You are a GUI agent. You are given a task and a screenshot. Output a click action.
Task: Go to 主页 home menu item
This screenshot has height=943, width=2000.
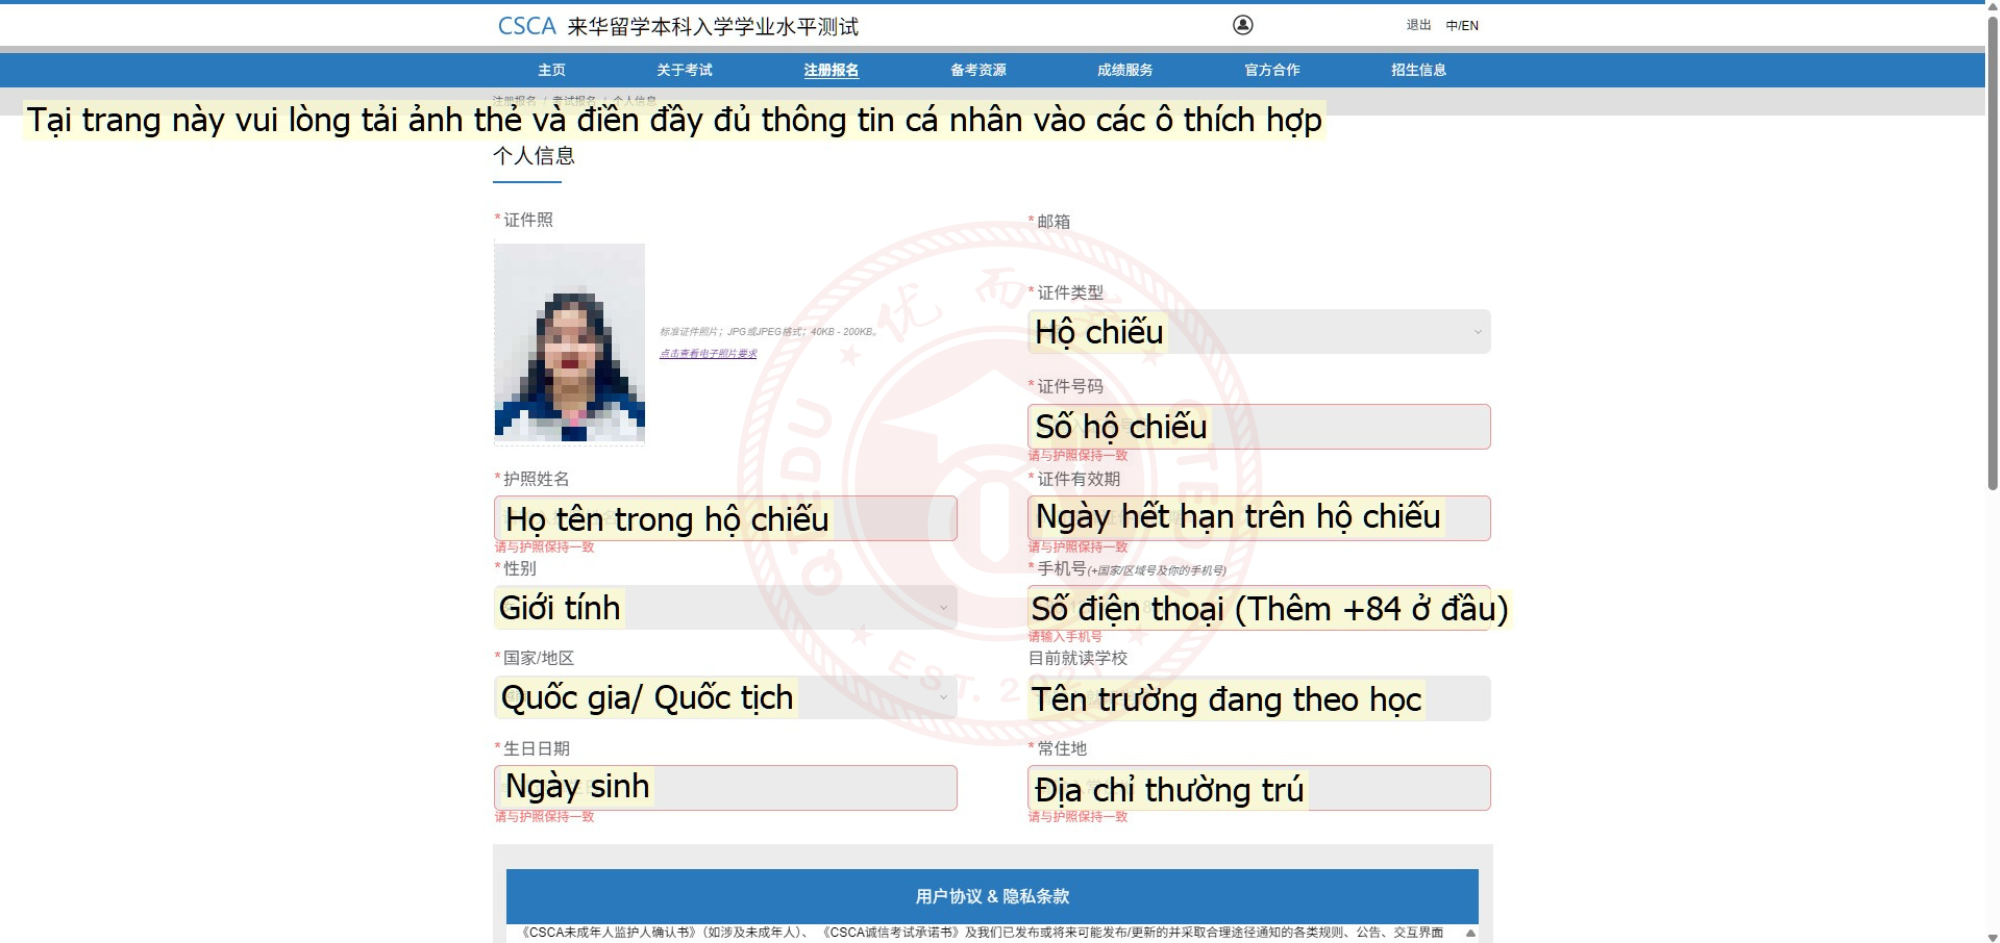pos(551,70)
